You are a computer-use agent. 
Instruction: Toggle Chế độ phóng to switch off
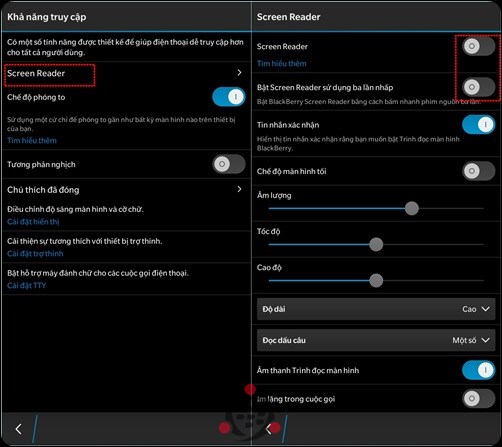coord(229,97)
